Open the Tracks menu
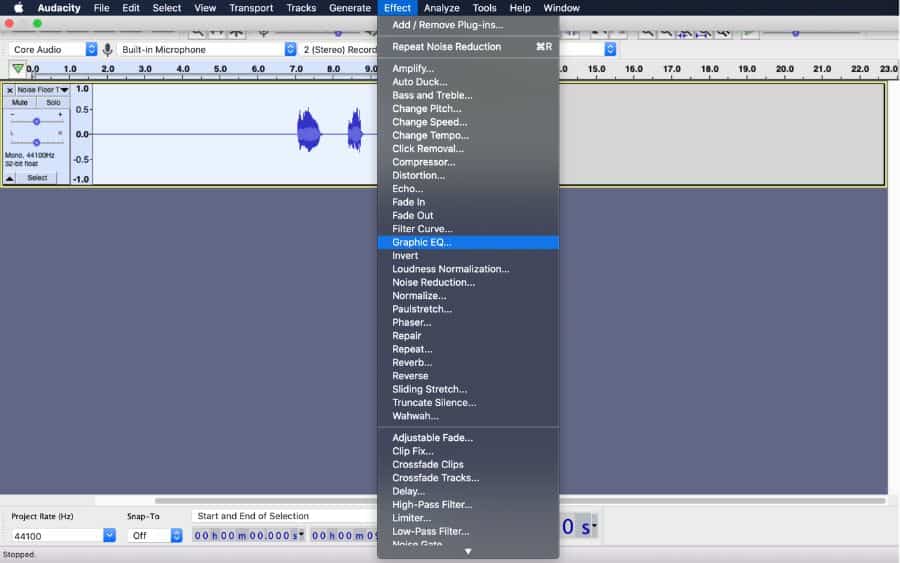Viewport: 900px width, 563px height. point(301,8)
